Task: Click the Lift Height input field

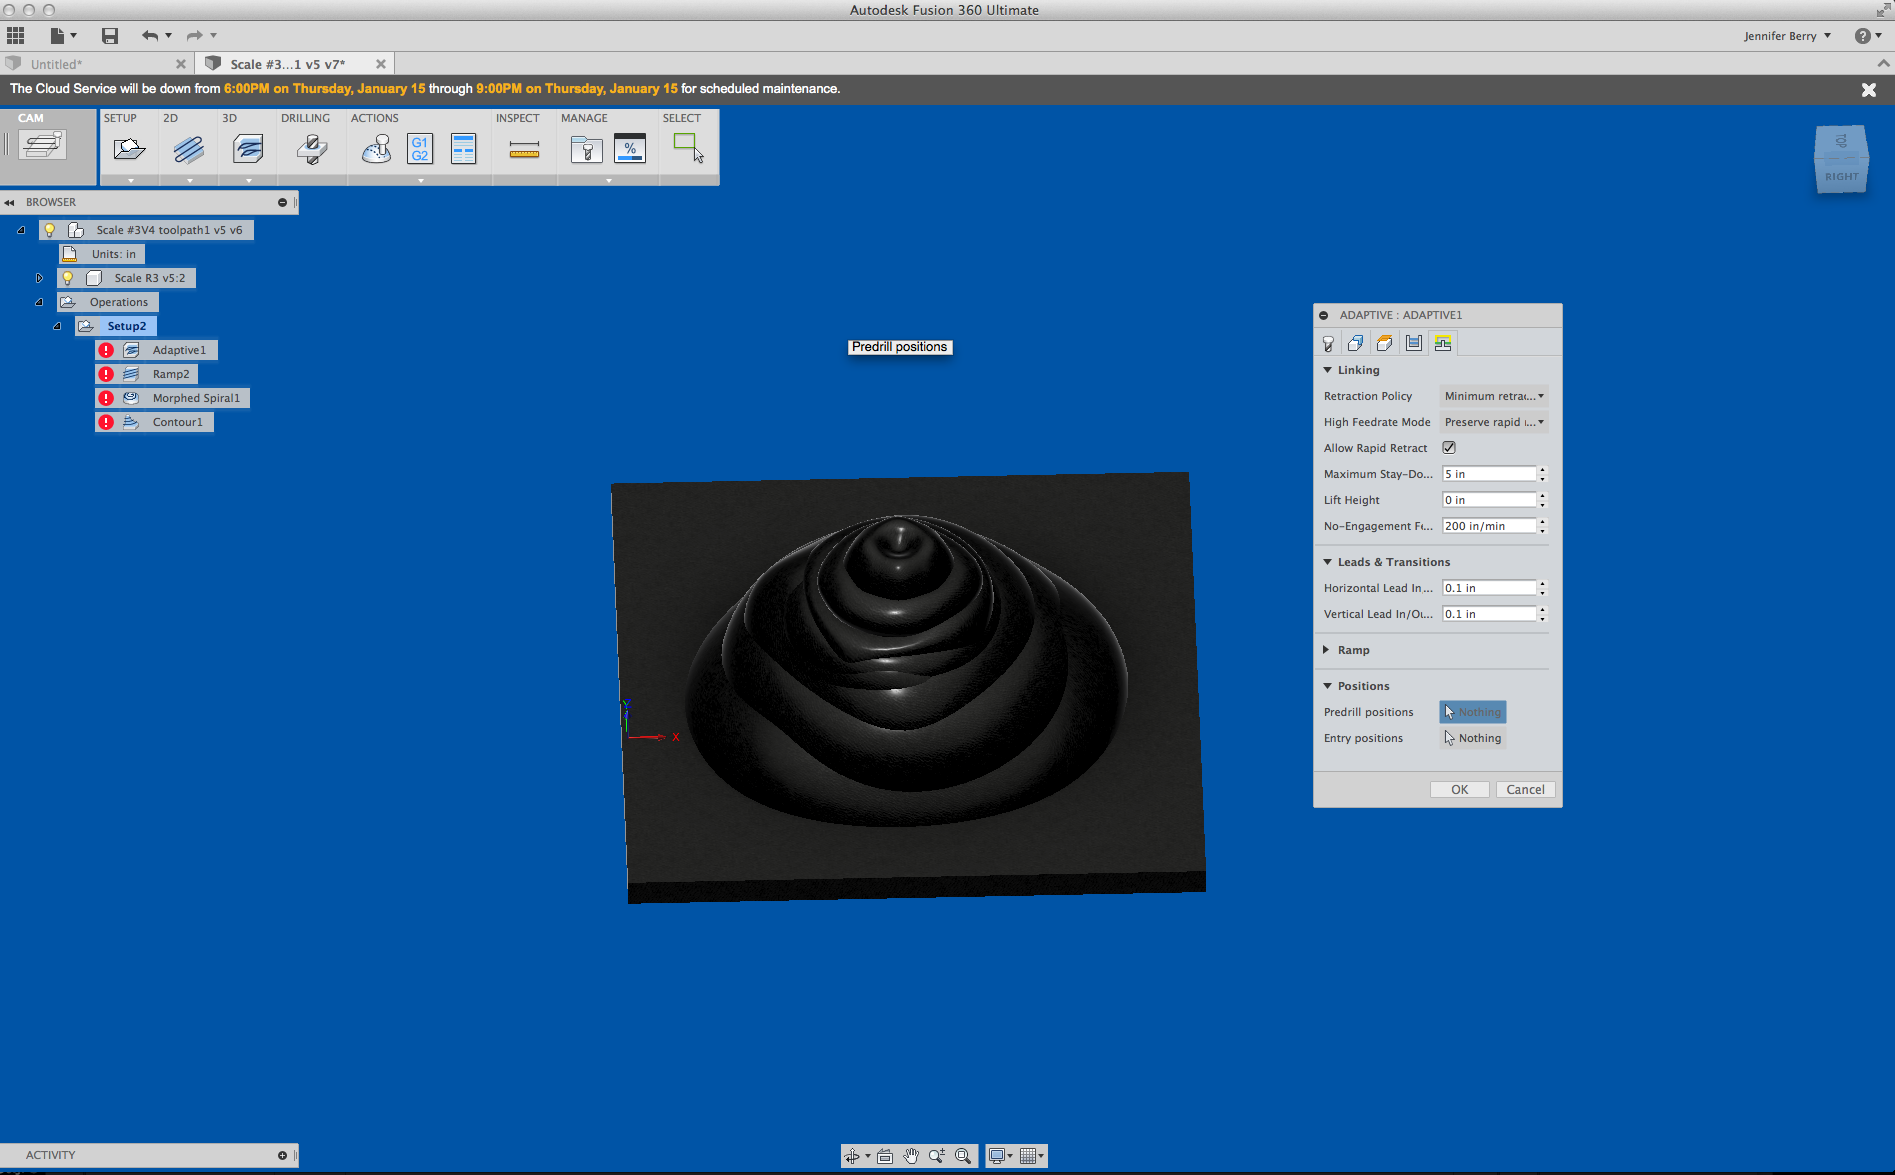Action: (x=1488, y=500)
